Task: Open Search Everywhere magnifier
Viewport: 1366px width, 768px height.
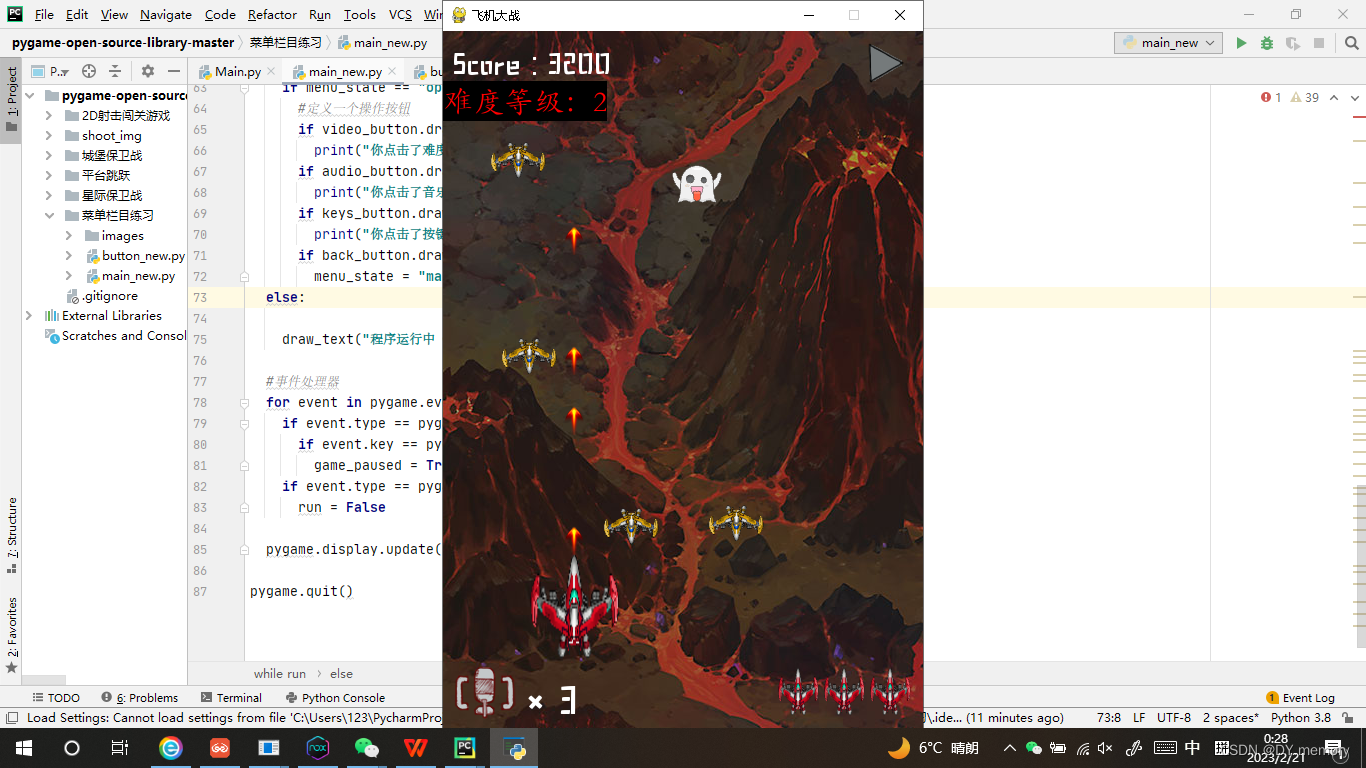Action: (x=1350, y=43)
